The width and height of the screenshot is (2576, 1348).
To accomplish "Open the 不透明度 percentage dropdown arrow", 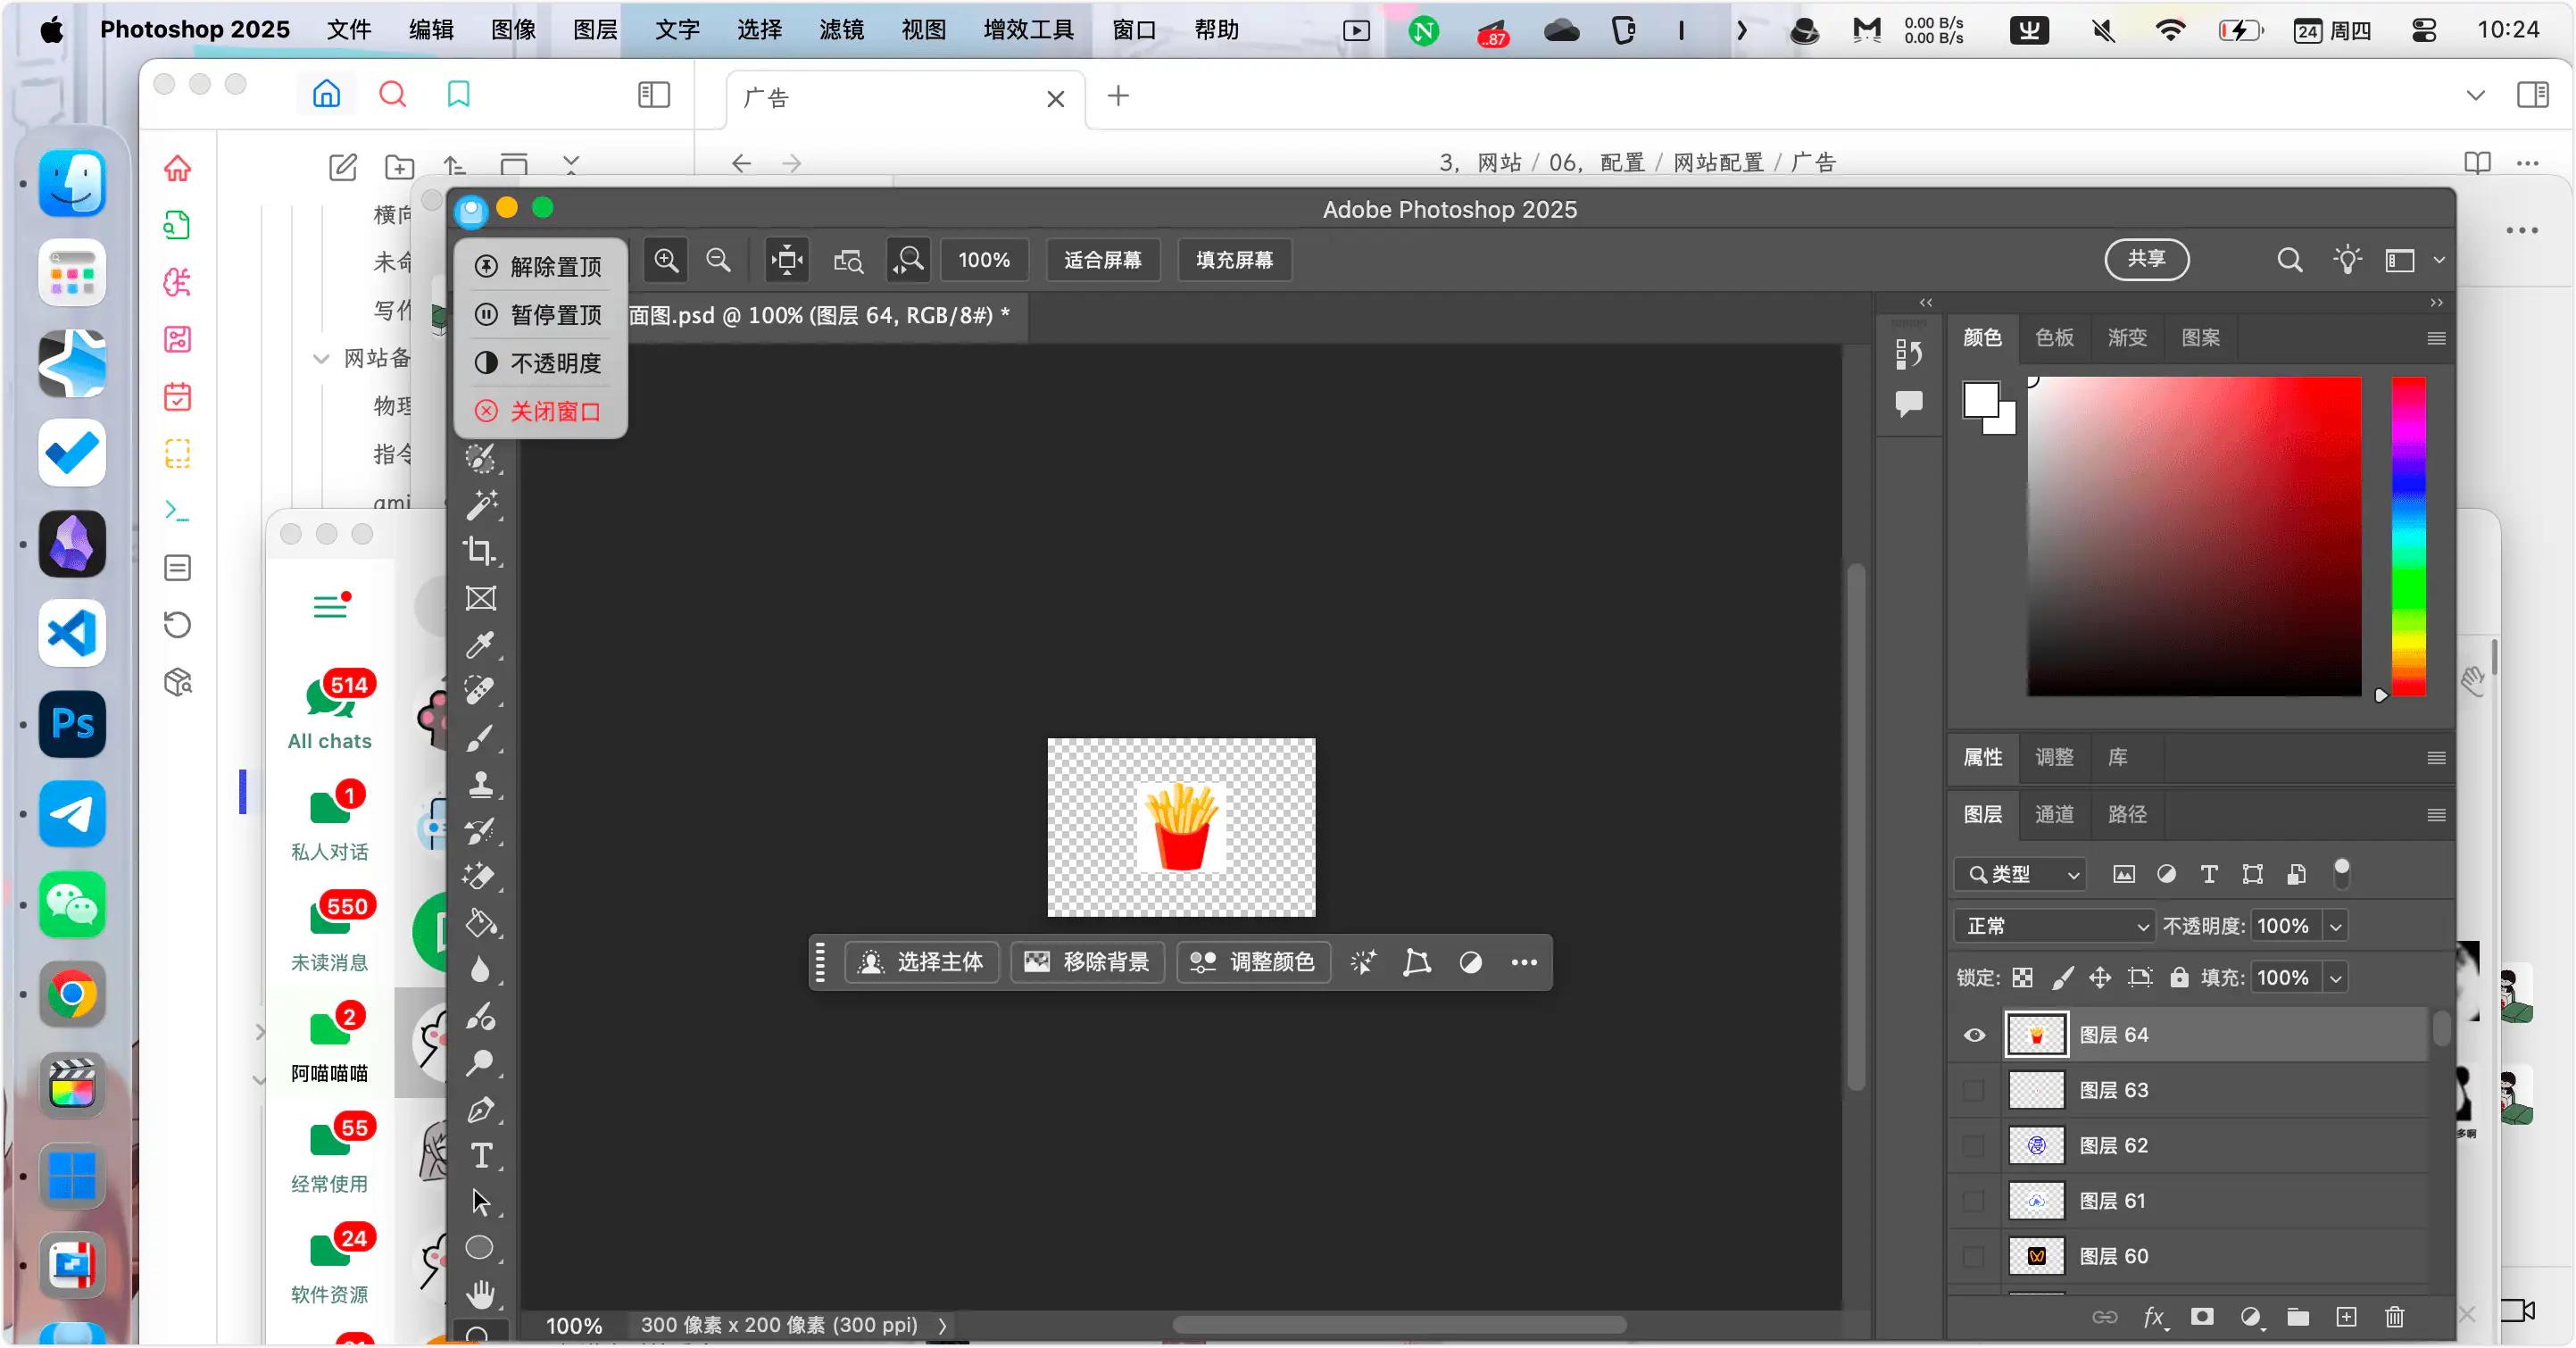I will click(x=2336, y=926).
